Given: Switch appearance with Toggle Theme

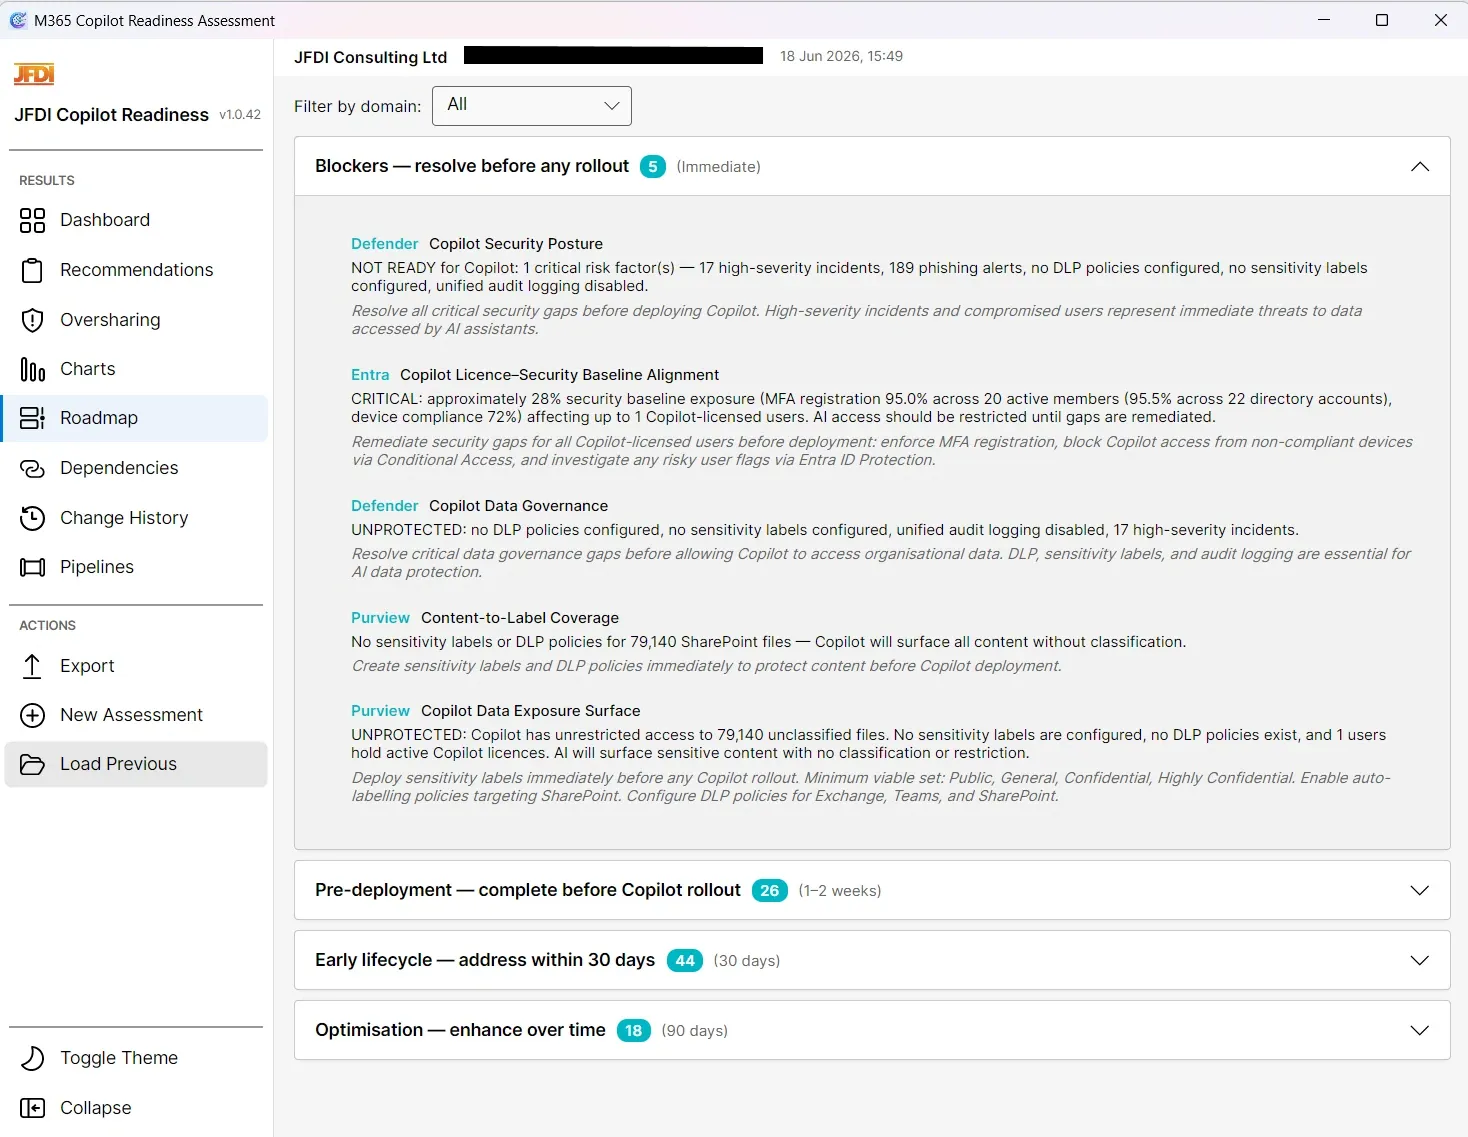Looking at the screenshot, I should [x=136, y=1058].
